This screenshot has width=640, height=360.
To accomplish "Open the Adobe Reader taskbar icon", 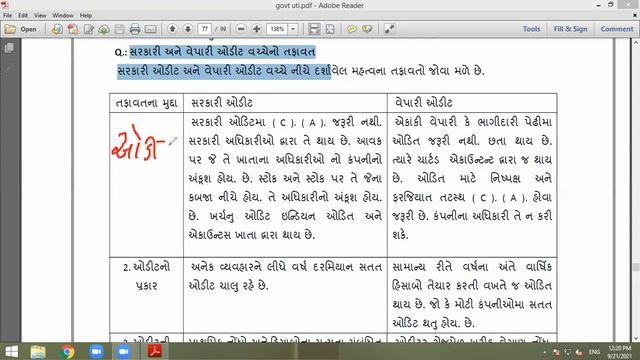I will tap(155, 351).
